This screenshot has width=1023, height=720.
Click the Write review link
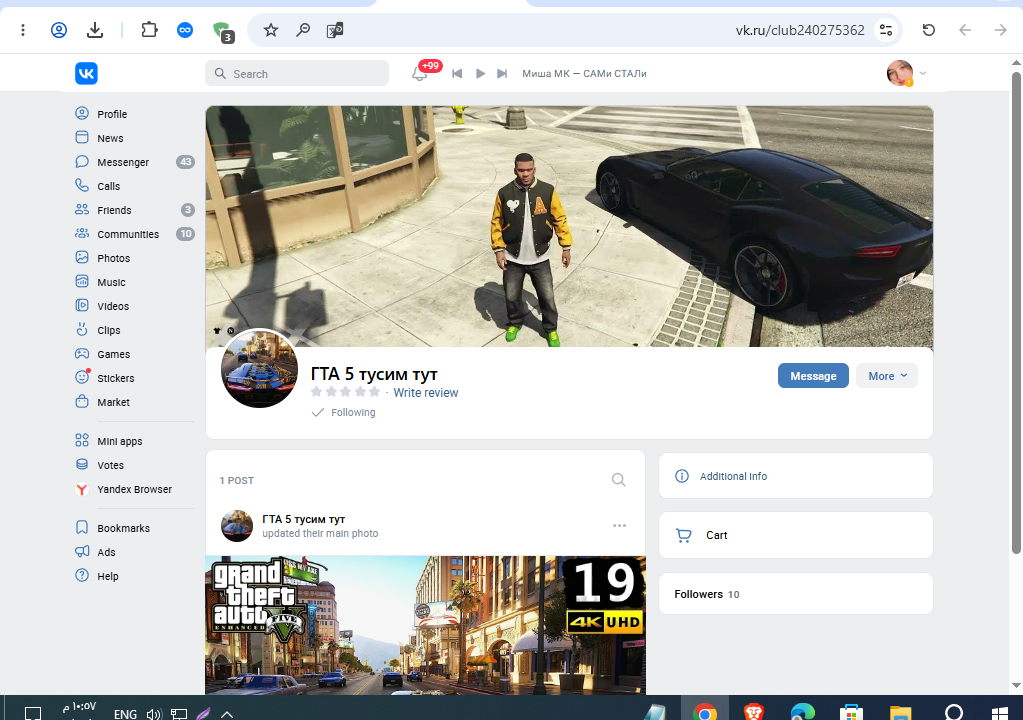[425, 393]
